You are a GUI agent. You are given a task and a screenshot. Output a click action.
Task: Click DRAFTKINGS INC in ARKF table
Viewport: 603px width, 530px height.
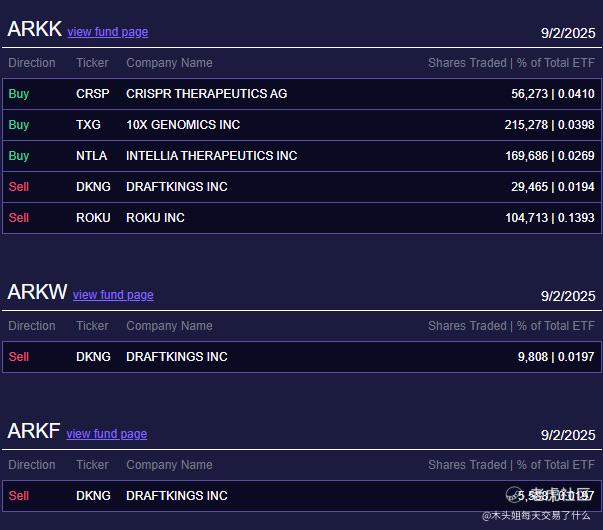[x=177, y=495]
